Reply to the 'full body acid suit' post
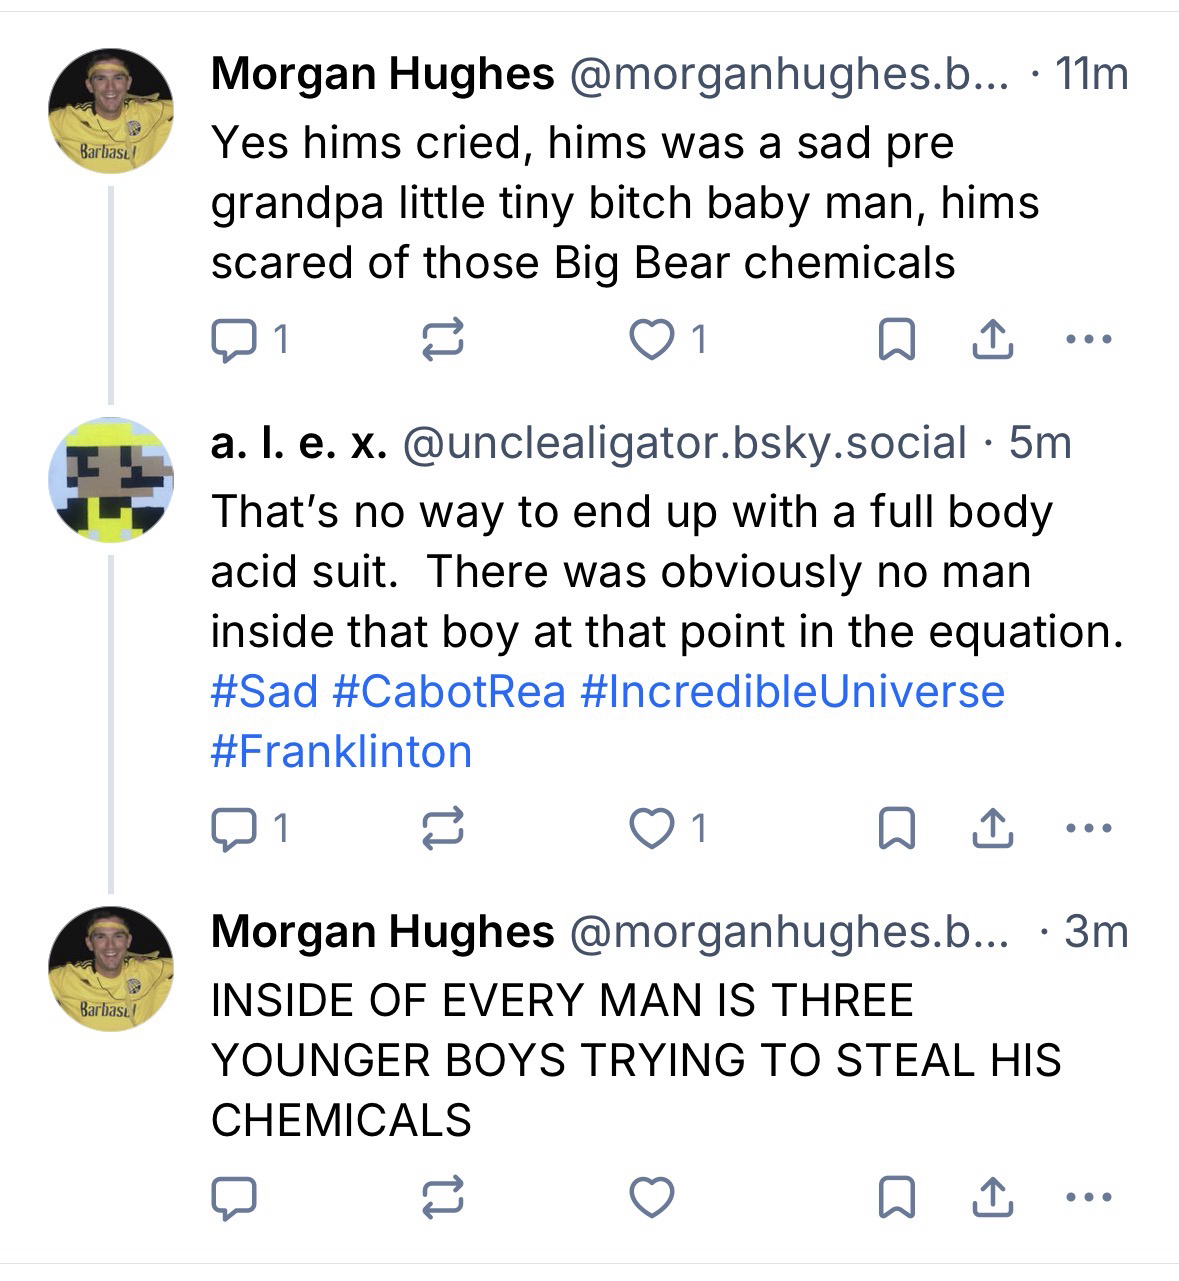Image resolution: width=1179 pixels, height=1281 pixels. (234, 828)
